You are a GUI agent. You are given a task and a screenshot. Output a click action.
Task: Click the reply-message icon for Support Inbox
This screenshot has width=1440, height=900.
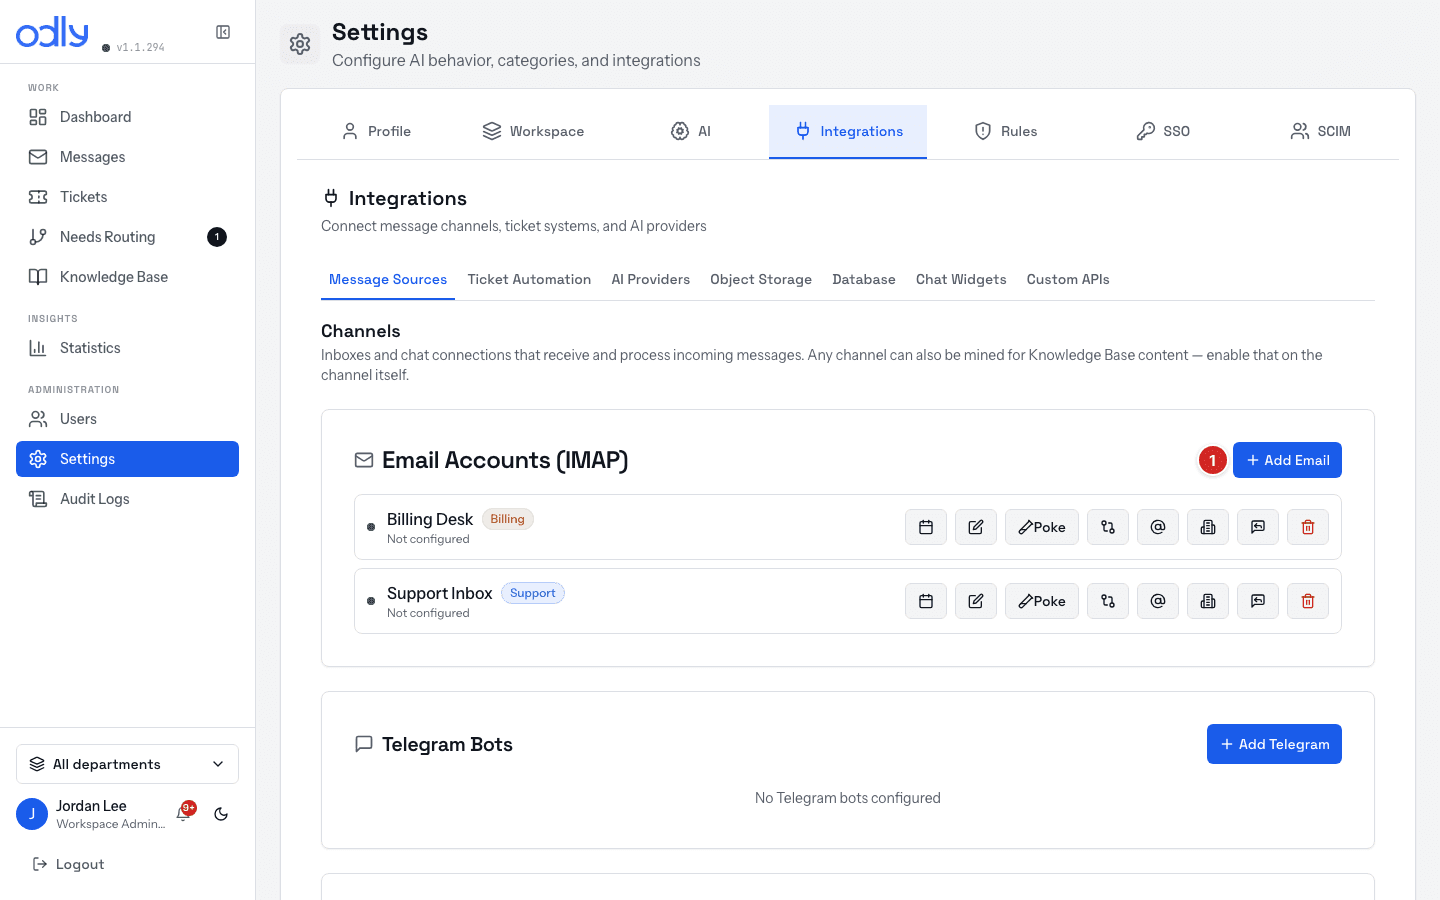tap(1258, 601)
